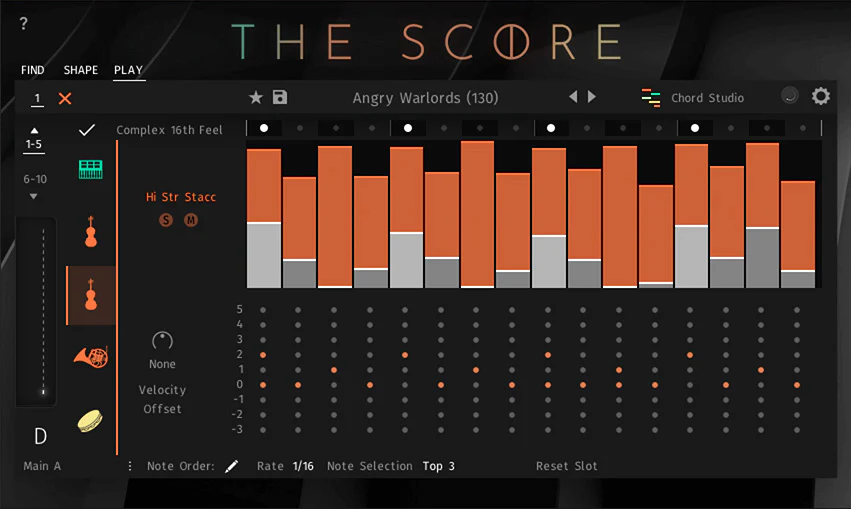Go to next preset arrow
Viewport: 851px width, 509px height.
click(x=592, y=97)
